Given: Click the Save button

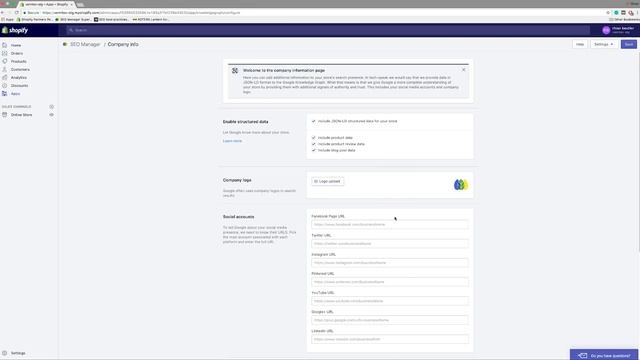Looking at the screenshot, I should (629, 44).
